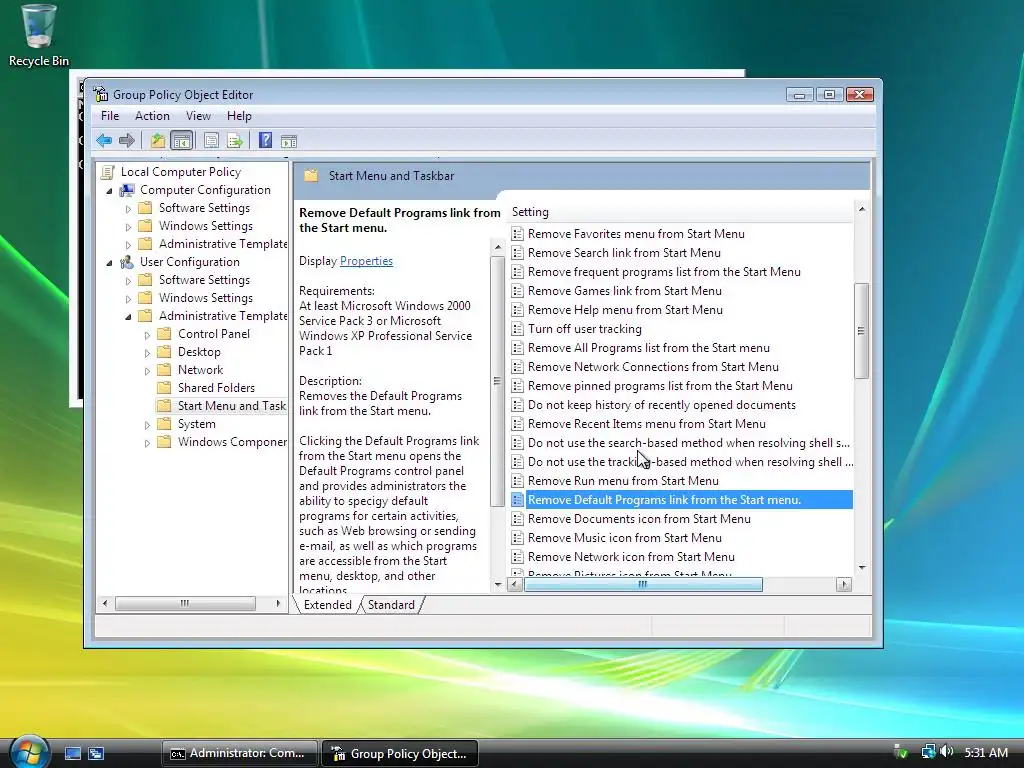This screenshot has width=1024, height=768.
Task: Open the View menu
Action: [198, 116]
